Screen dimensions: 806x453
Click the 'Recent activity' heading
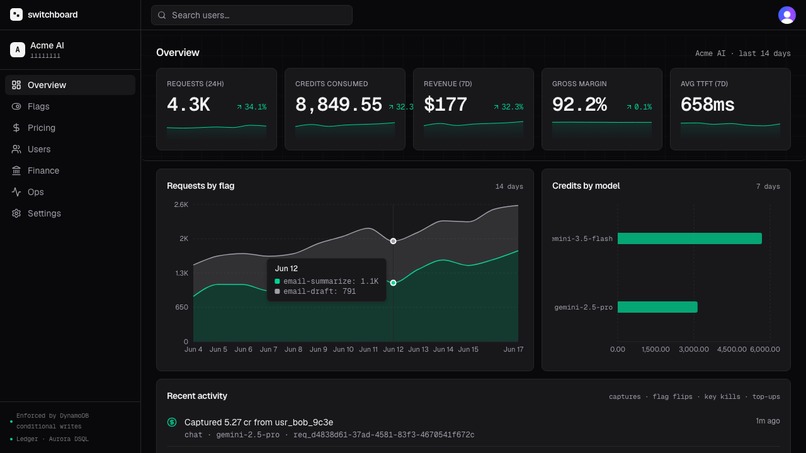[197, 396]
